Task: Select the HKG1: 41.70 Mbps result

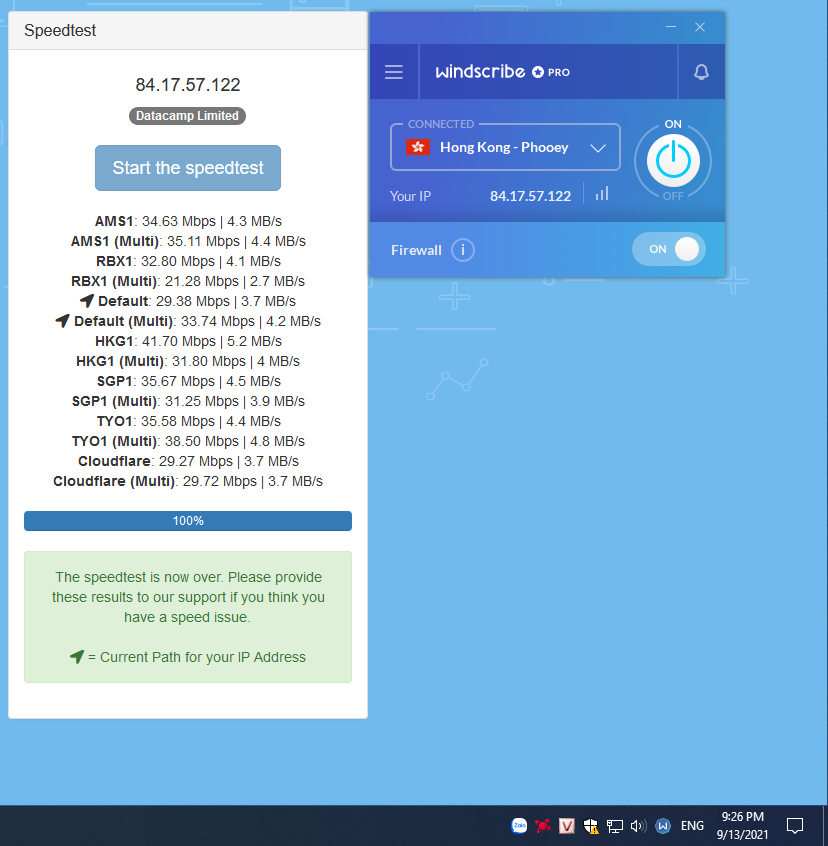Action: (188, 341)
